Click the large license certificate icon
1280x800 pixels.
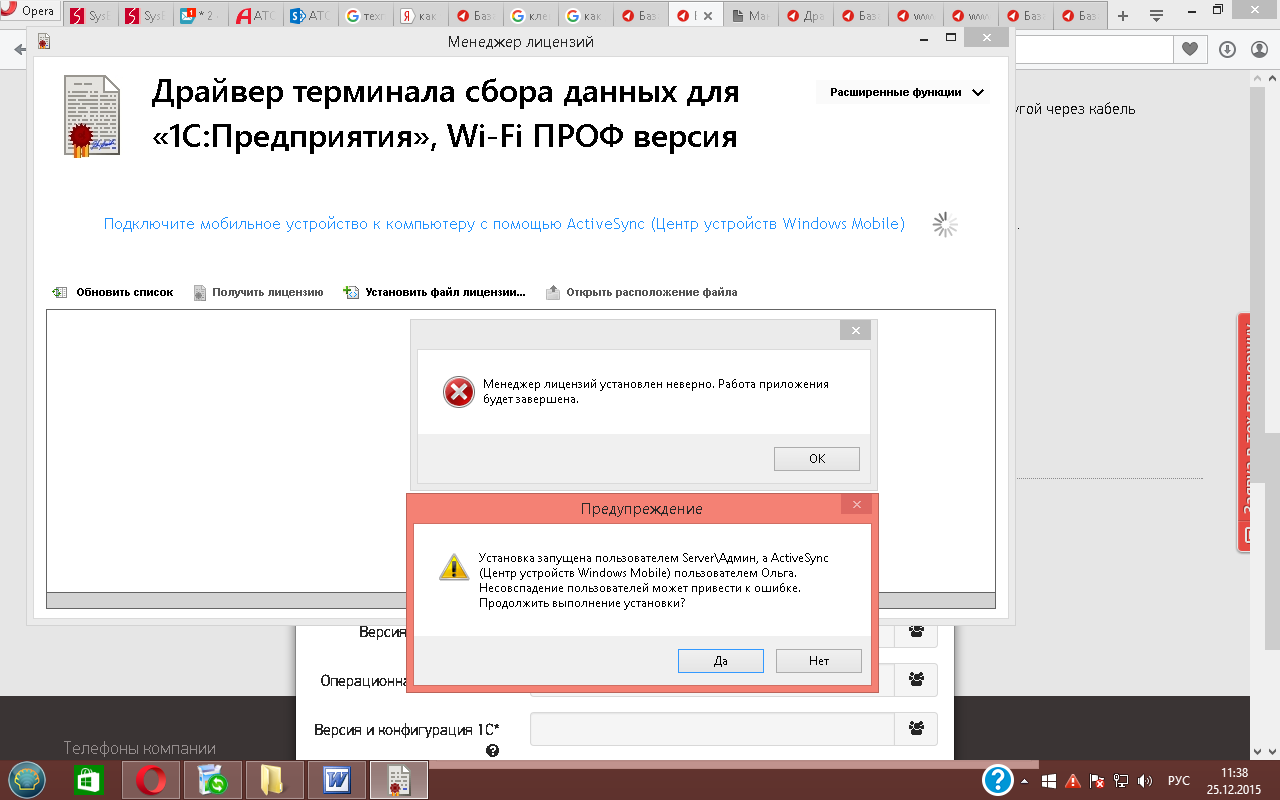[x=92, y=117]
